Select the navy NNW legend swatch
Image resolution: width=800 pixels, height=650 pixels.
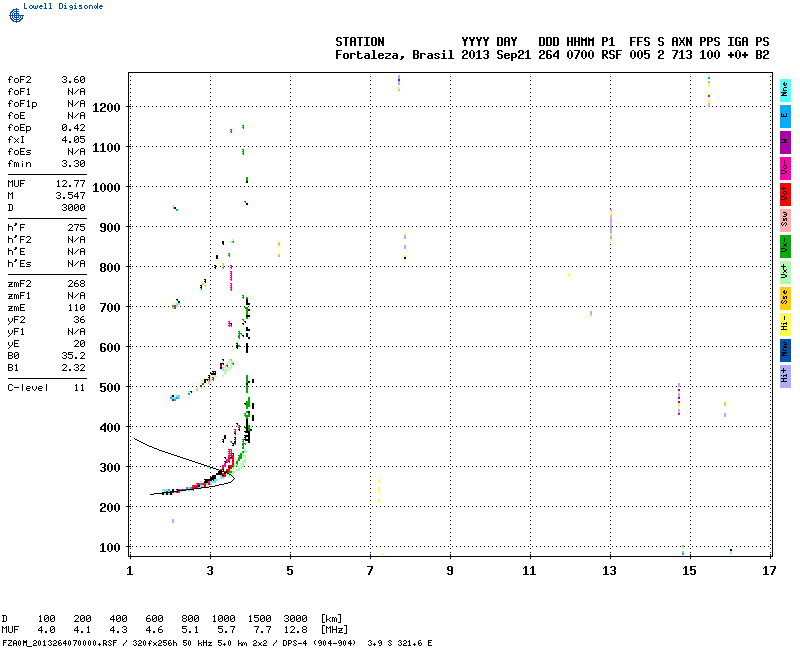click(785, 350)
